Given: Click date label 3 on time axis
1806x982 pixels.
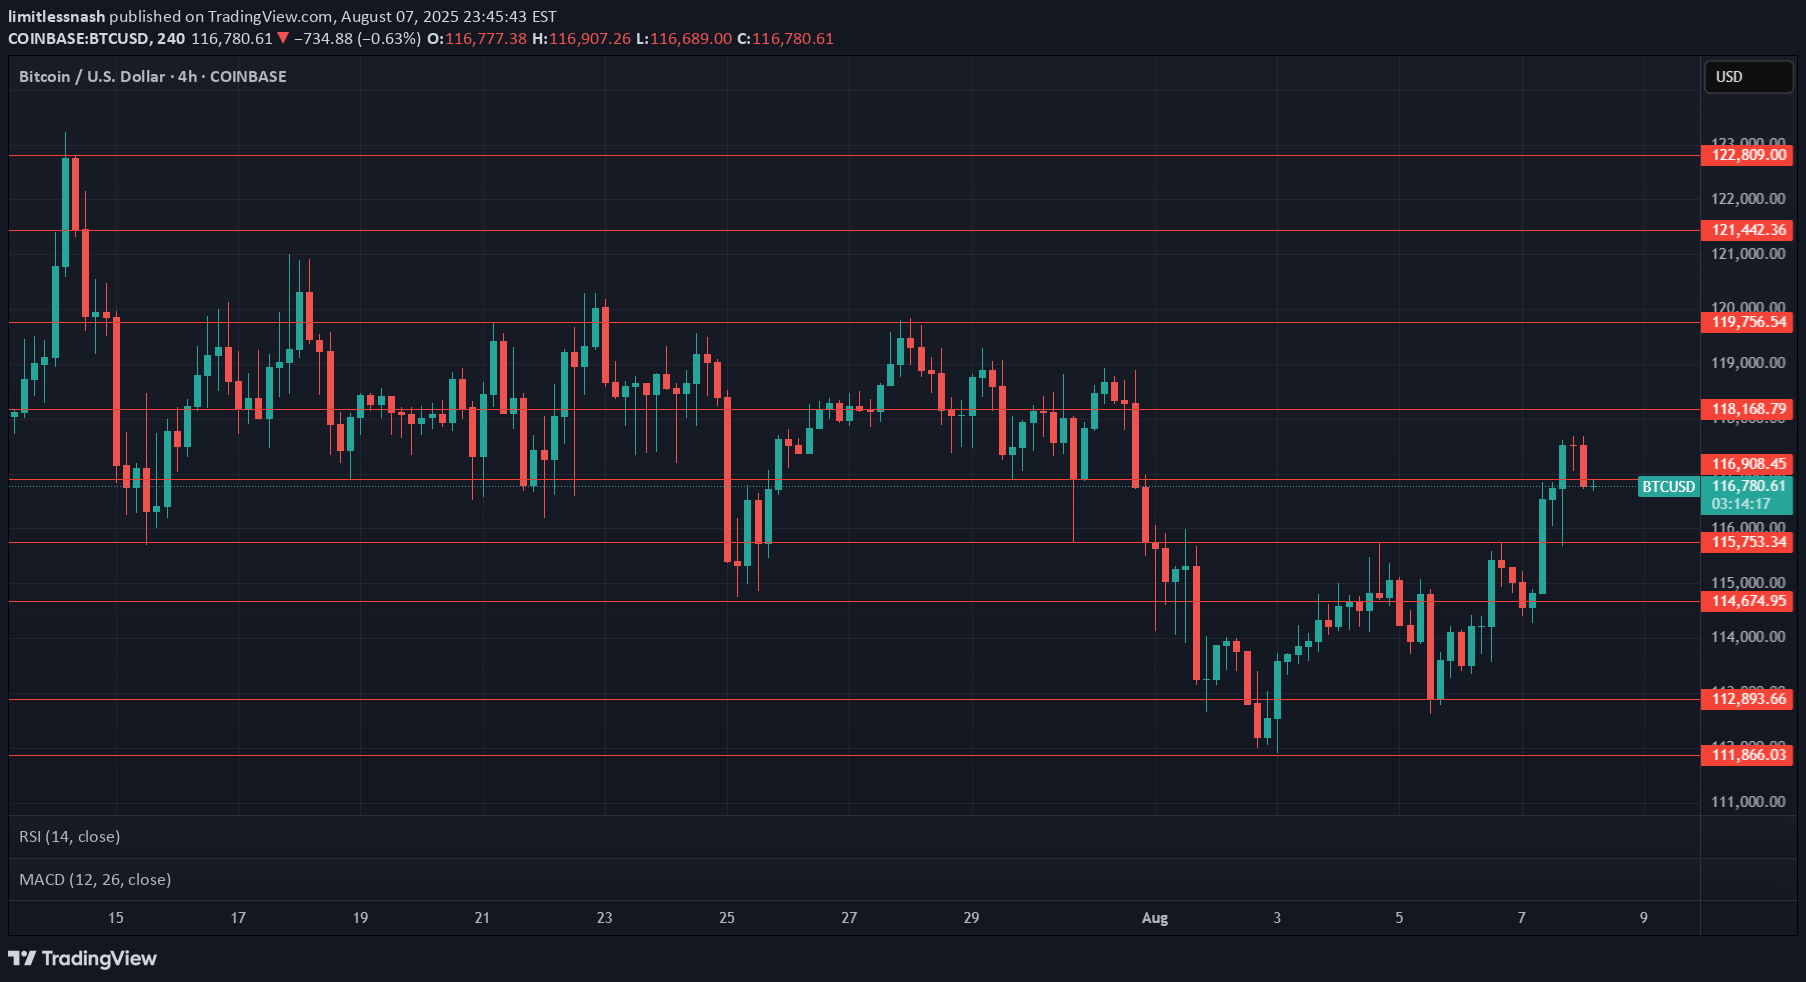Looking at the screenshot, I should click(1277, 918).
